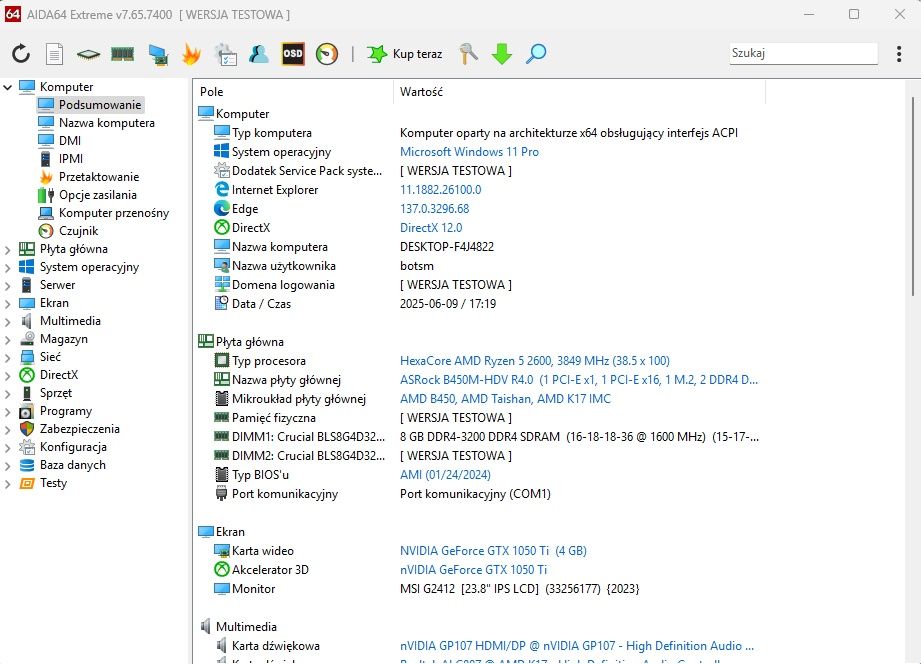Select the DESKTOP-F4J4822 value
Viewport: 921px width, 664px height.
point(447,247)
